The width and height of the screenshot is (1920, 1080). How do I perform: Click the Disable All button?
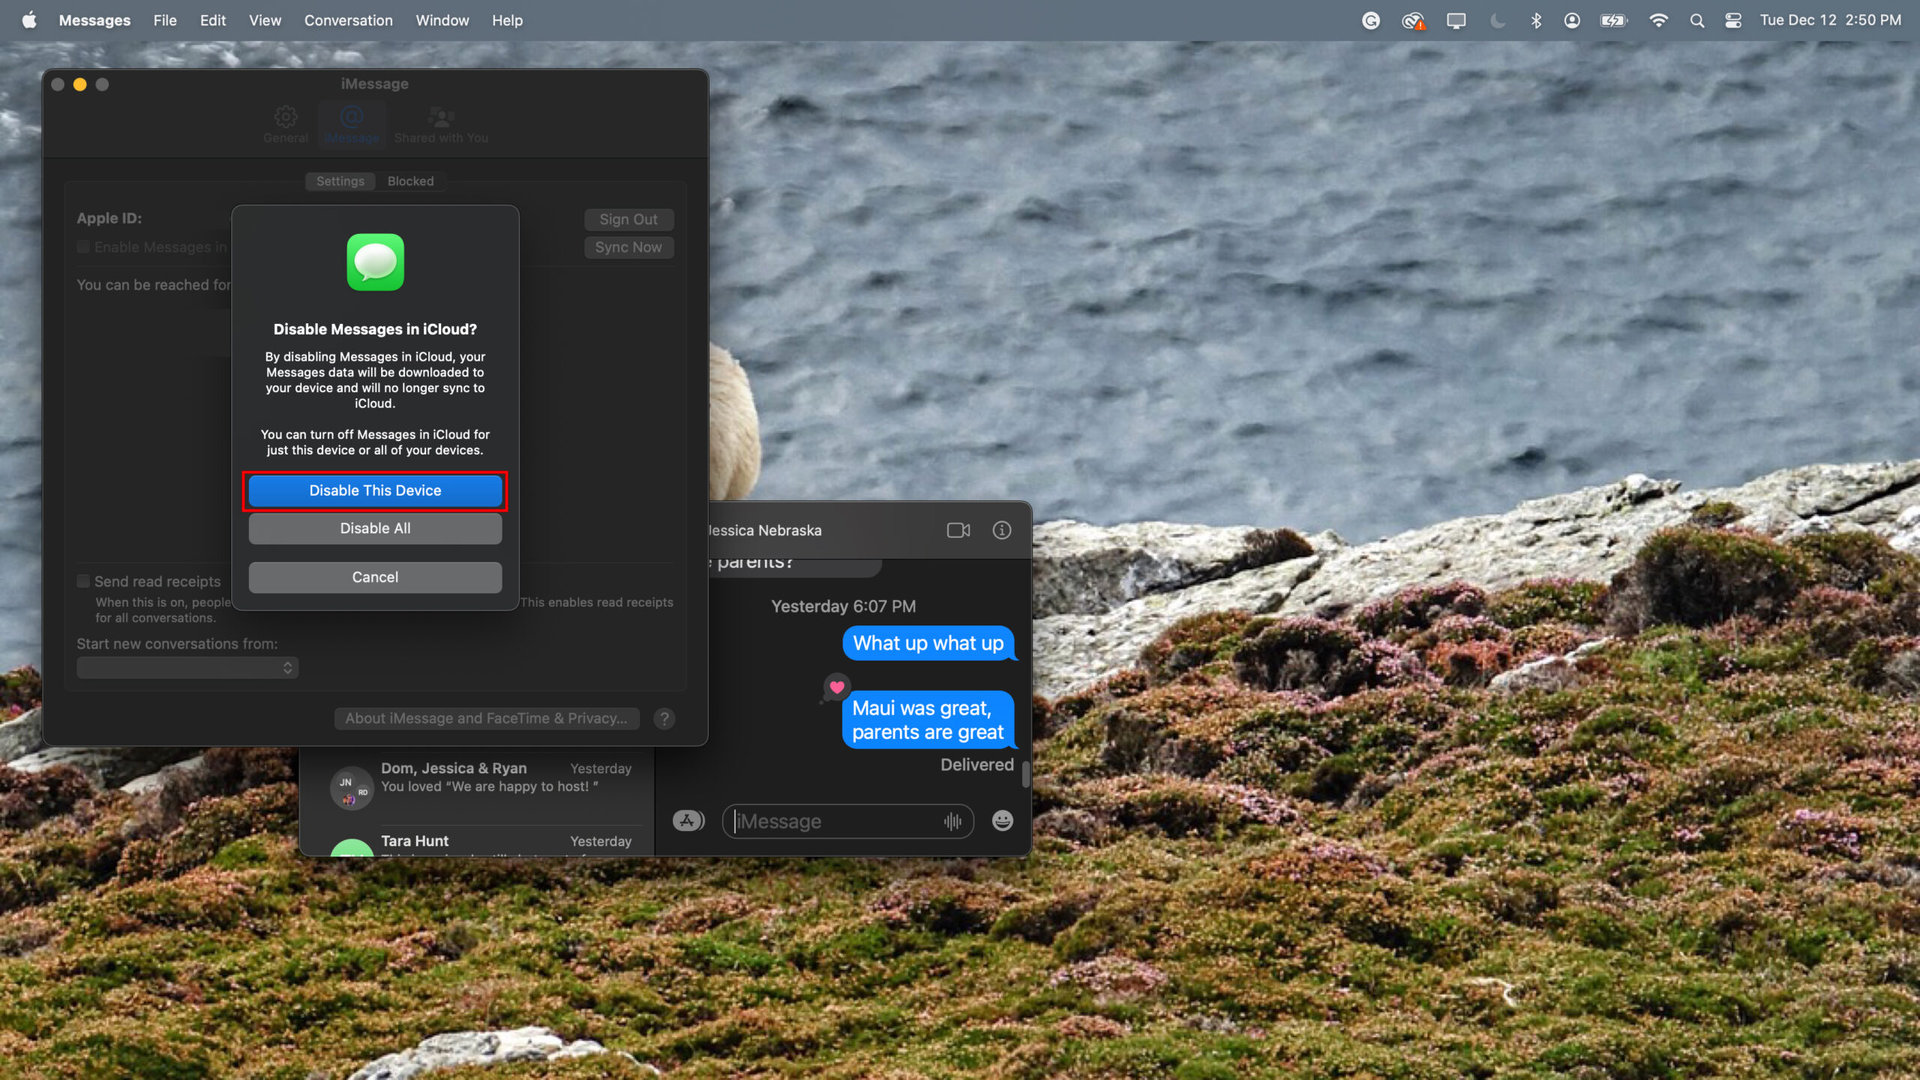pyautogui.click(x=375, y=528)
